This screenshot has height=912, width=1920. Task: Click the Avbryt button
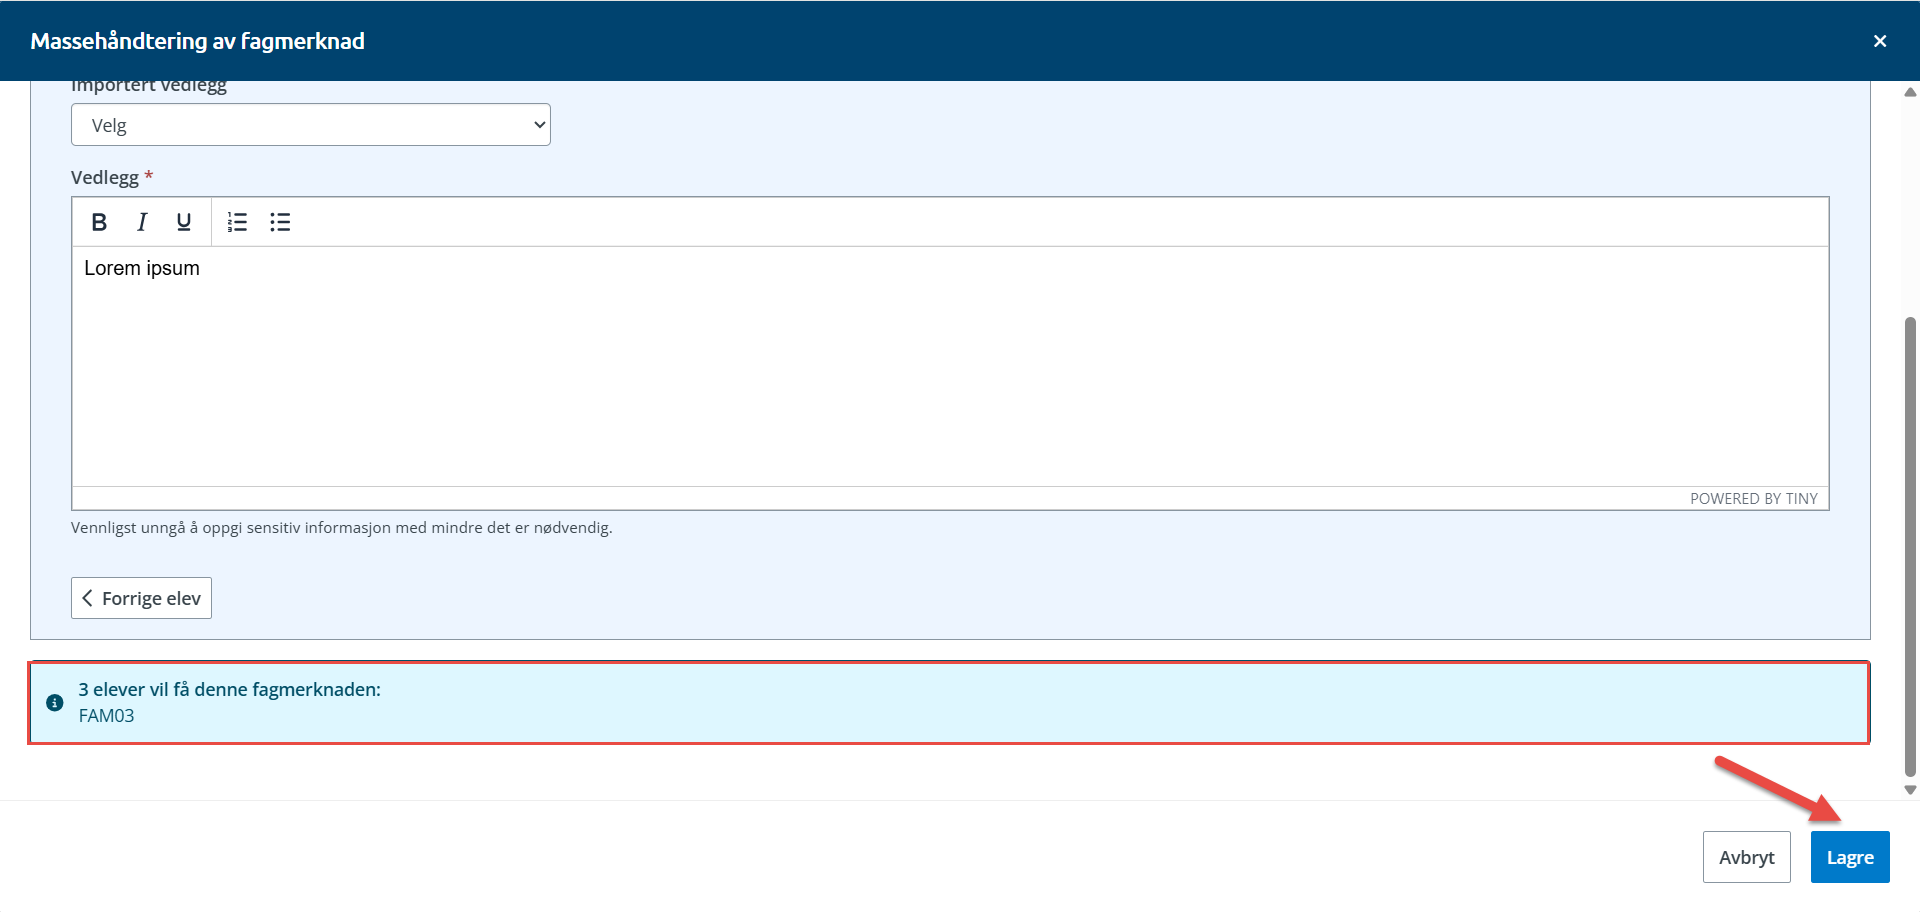1746,857
